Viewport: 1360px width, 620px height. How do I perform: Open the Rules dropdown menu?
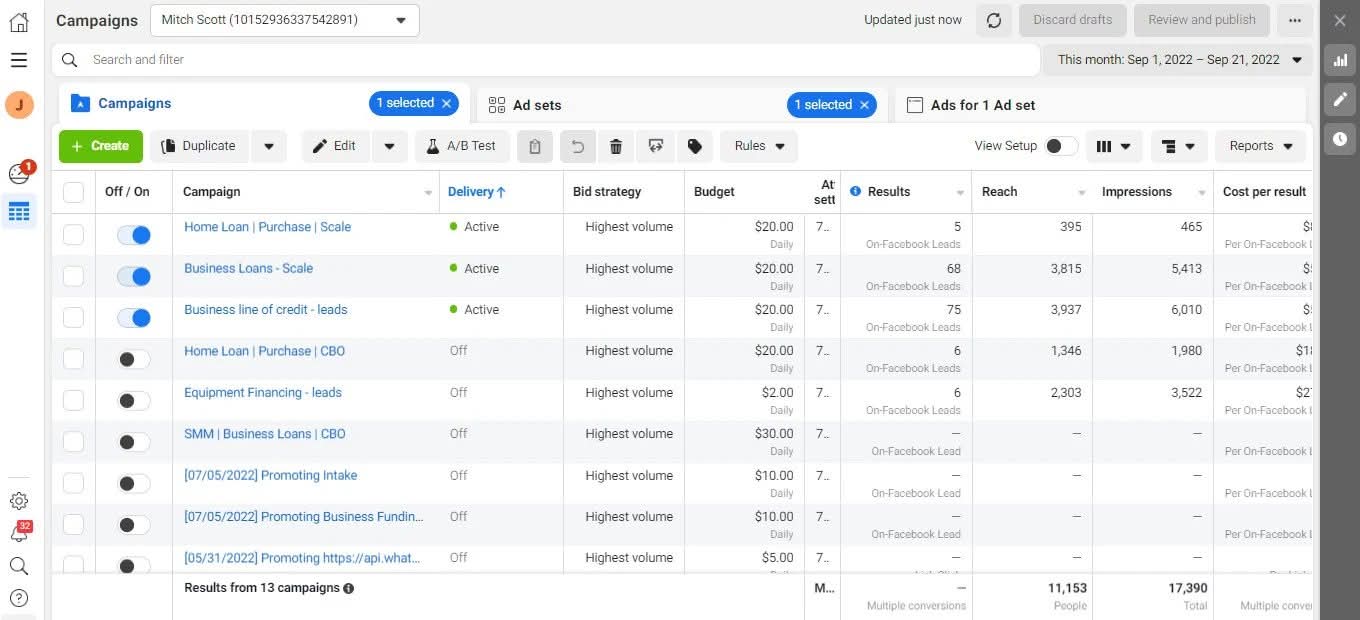click(x=758, y=146)
